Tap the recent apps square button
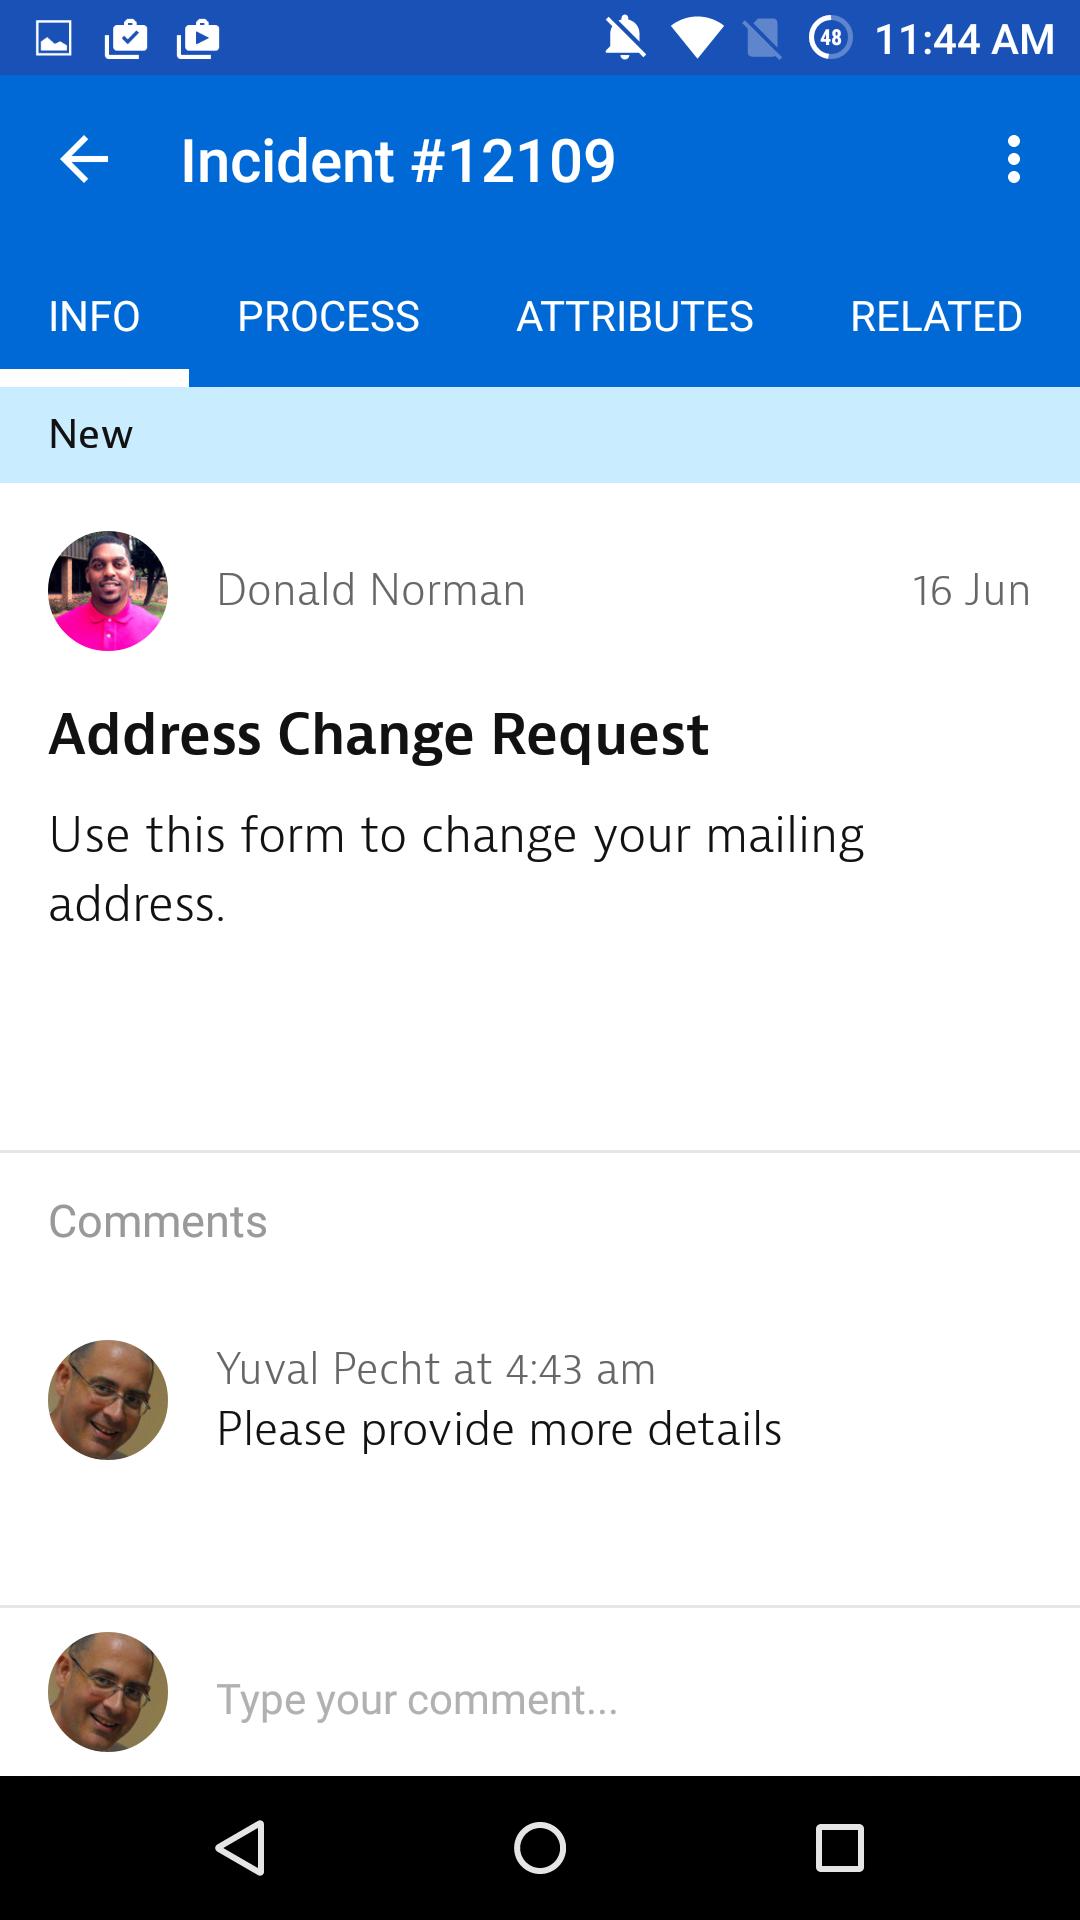The width and height of the screenshot is (1080, 1920). (x=840, y=1847)
